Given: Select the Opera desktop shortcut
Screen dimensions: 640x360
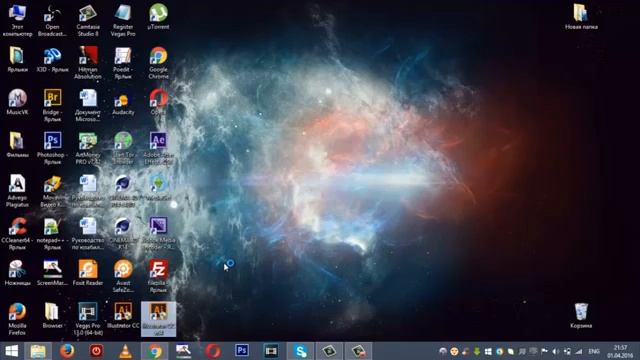Looking at the screenshot, I should point(158,102).
